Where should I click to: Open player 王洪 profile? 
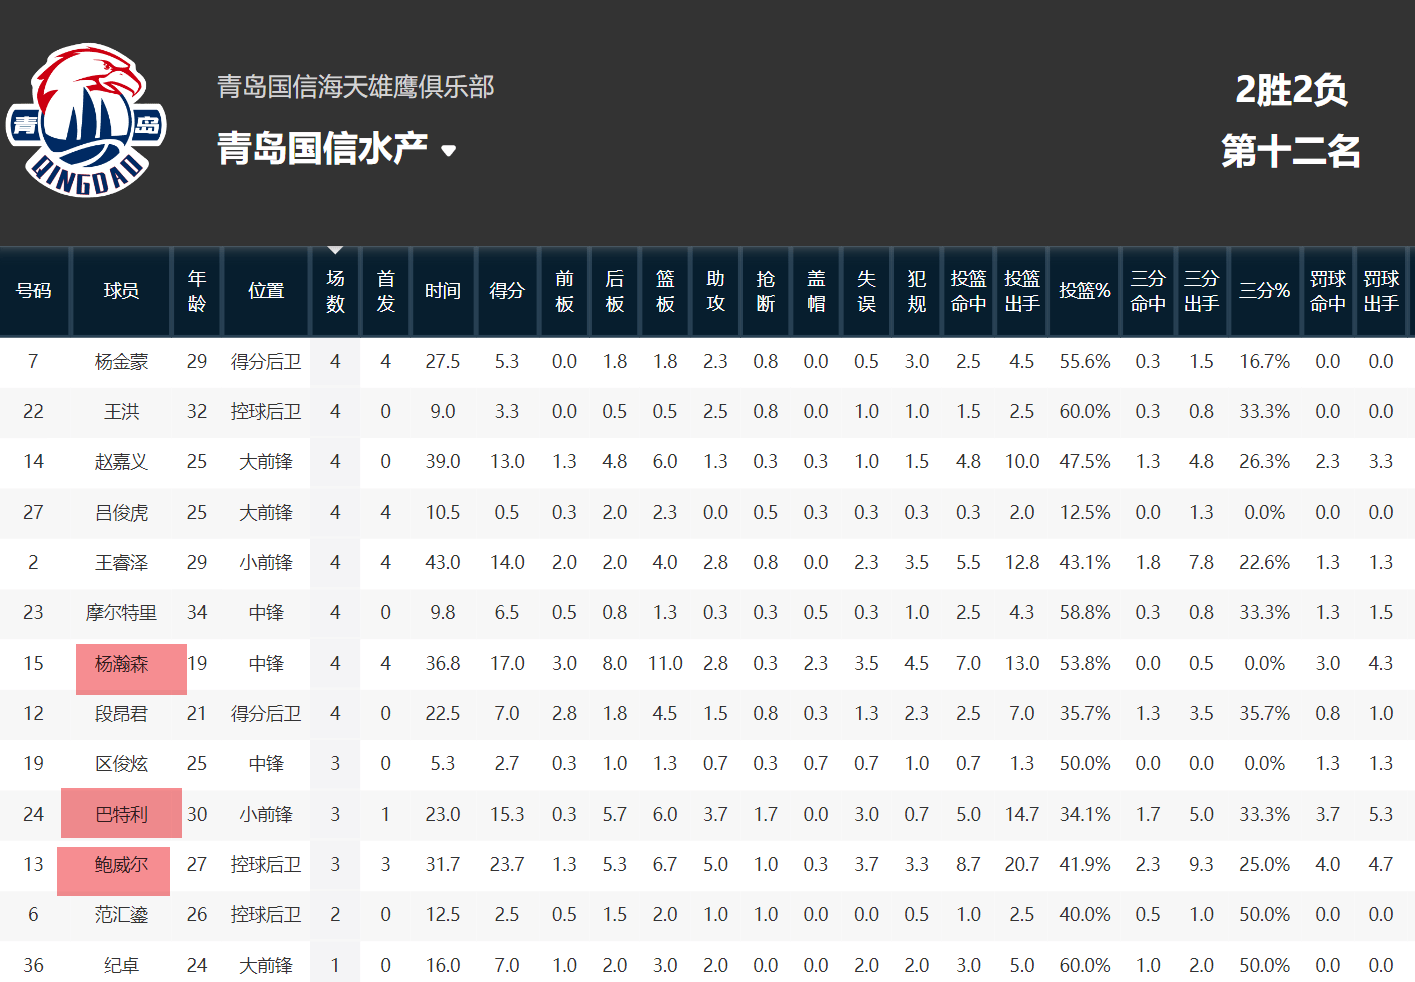click(x=121, y=412)
